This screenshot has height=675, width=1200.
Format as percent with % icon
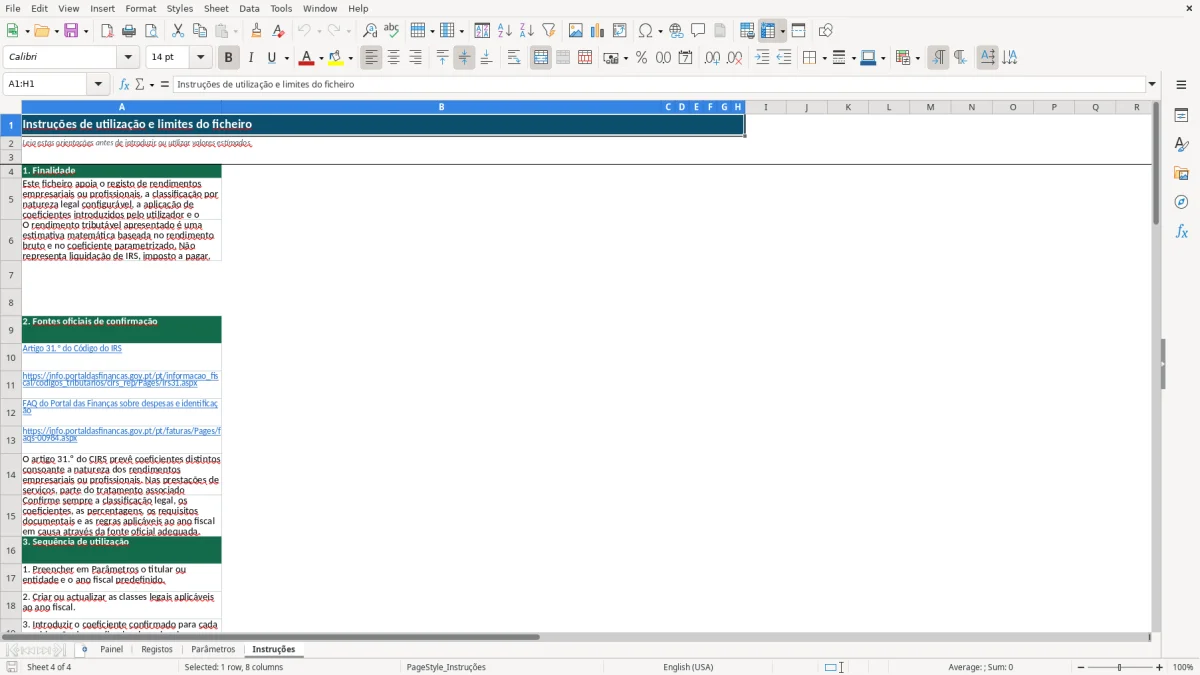click(x=642, y=58)
